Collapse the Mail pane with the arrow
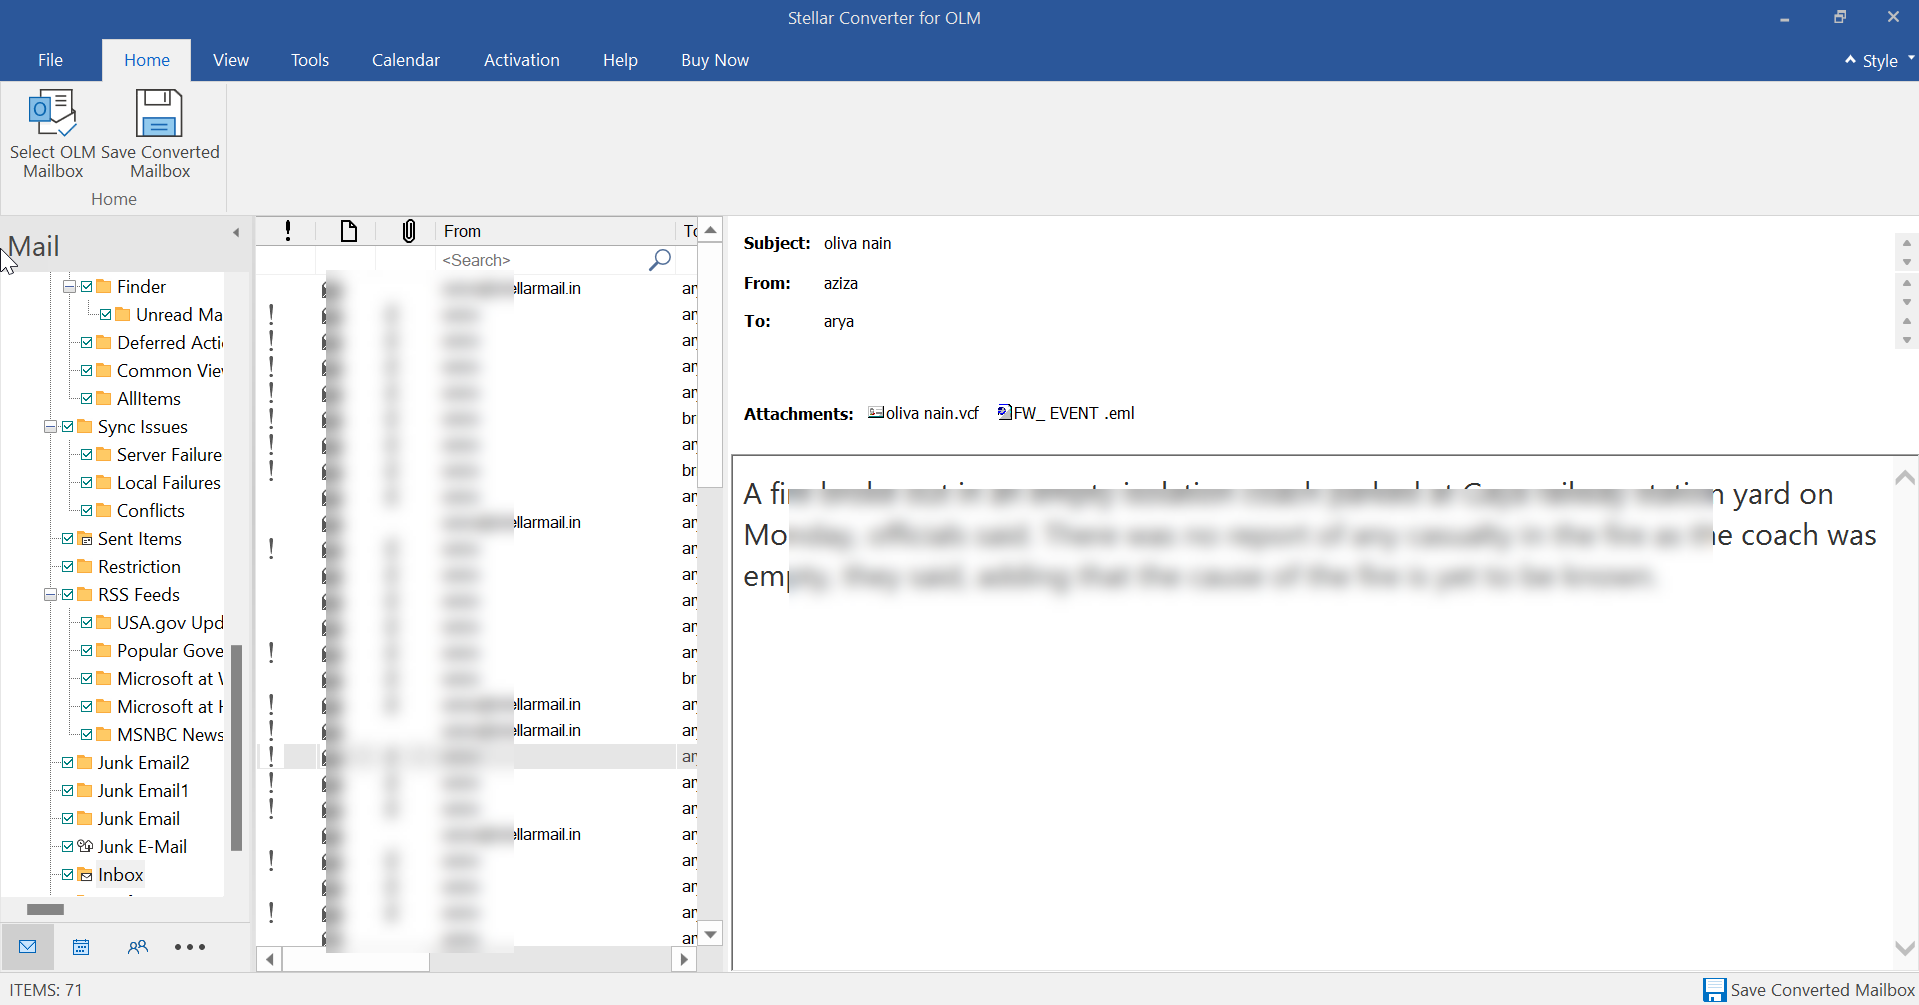 point(236,233)
